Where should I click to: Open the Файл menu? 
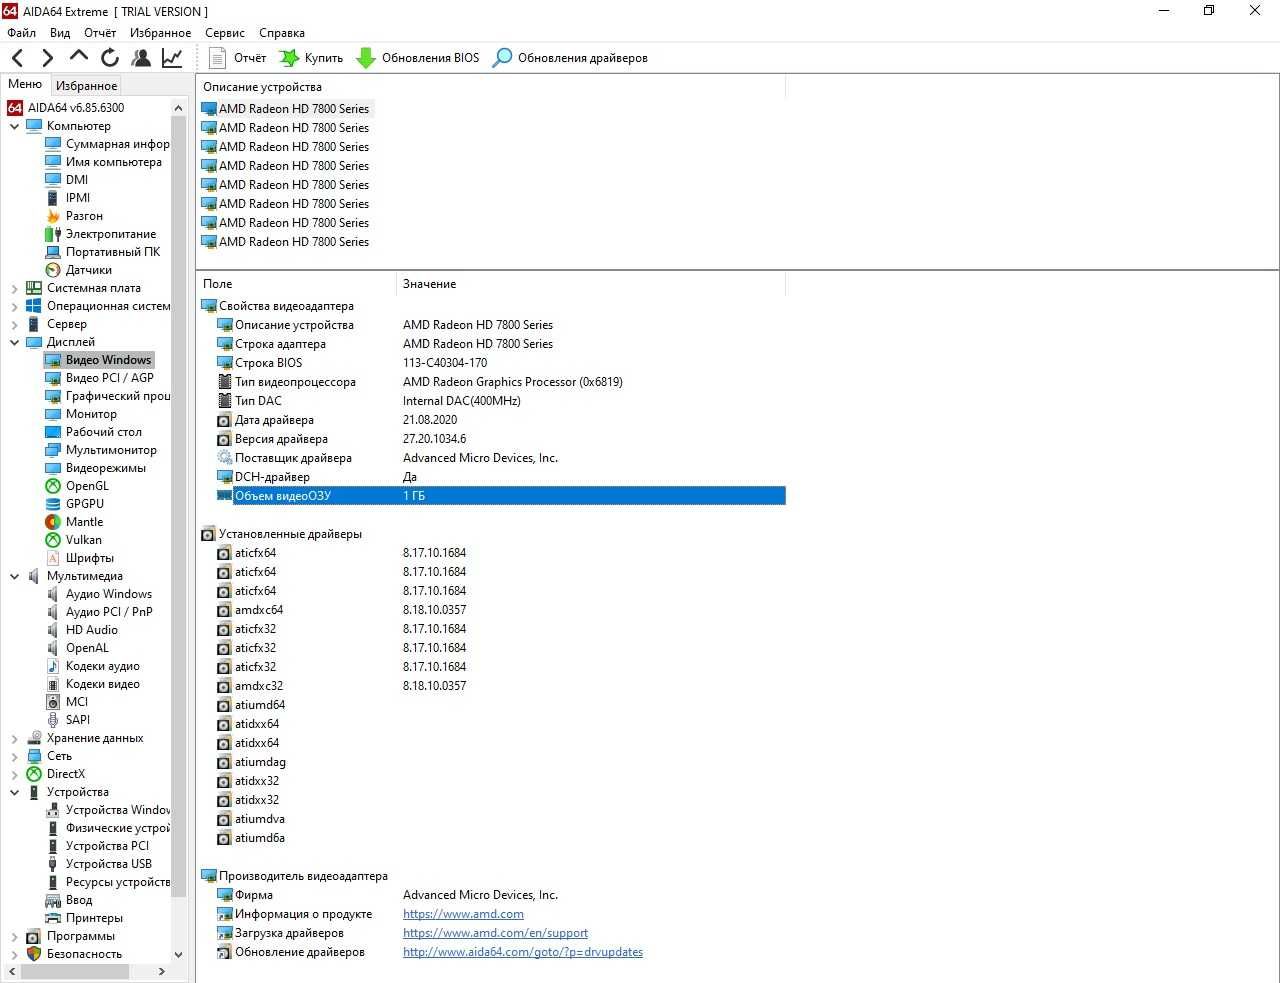21,33
